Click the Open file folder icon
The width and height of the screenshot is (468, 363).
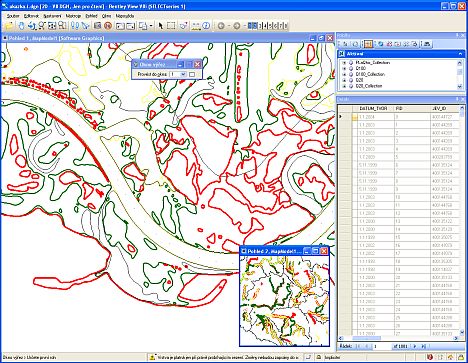[10, 25]
